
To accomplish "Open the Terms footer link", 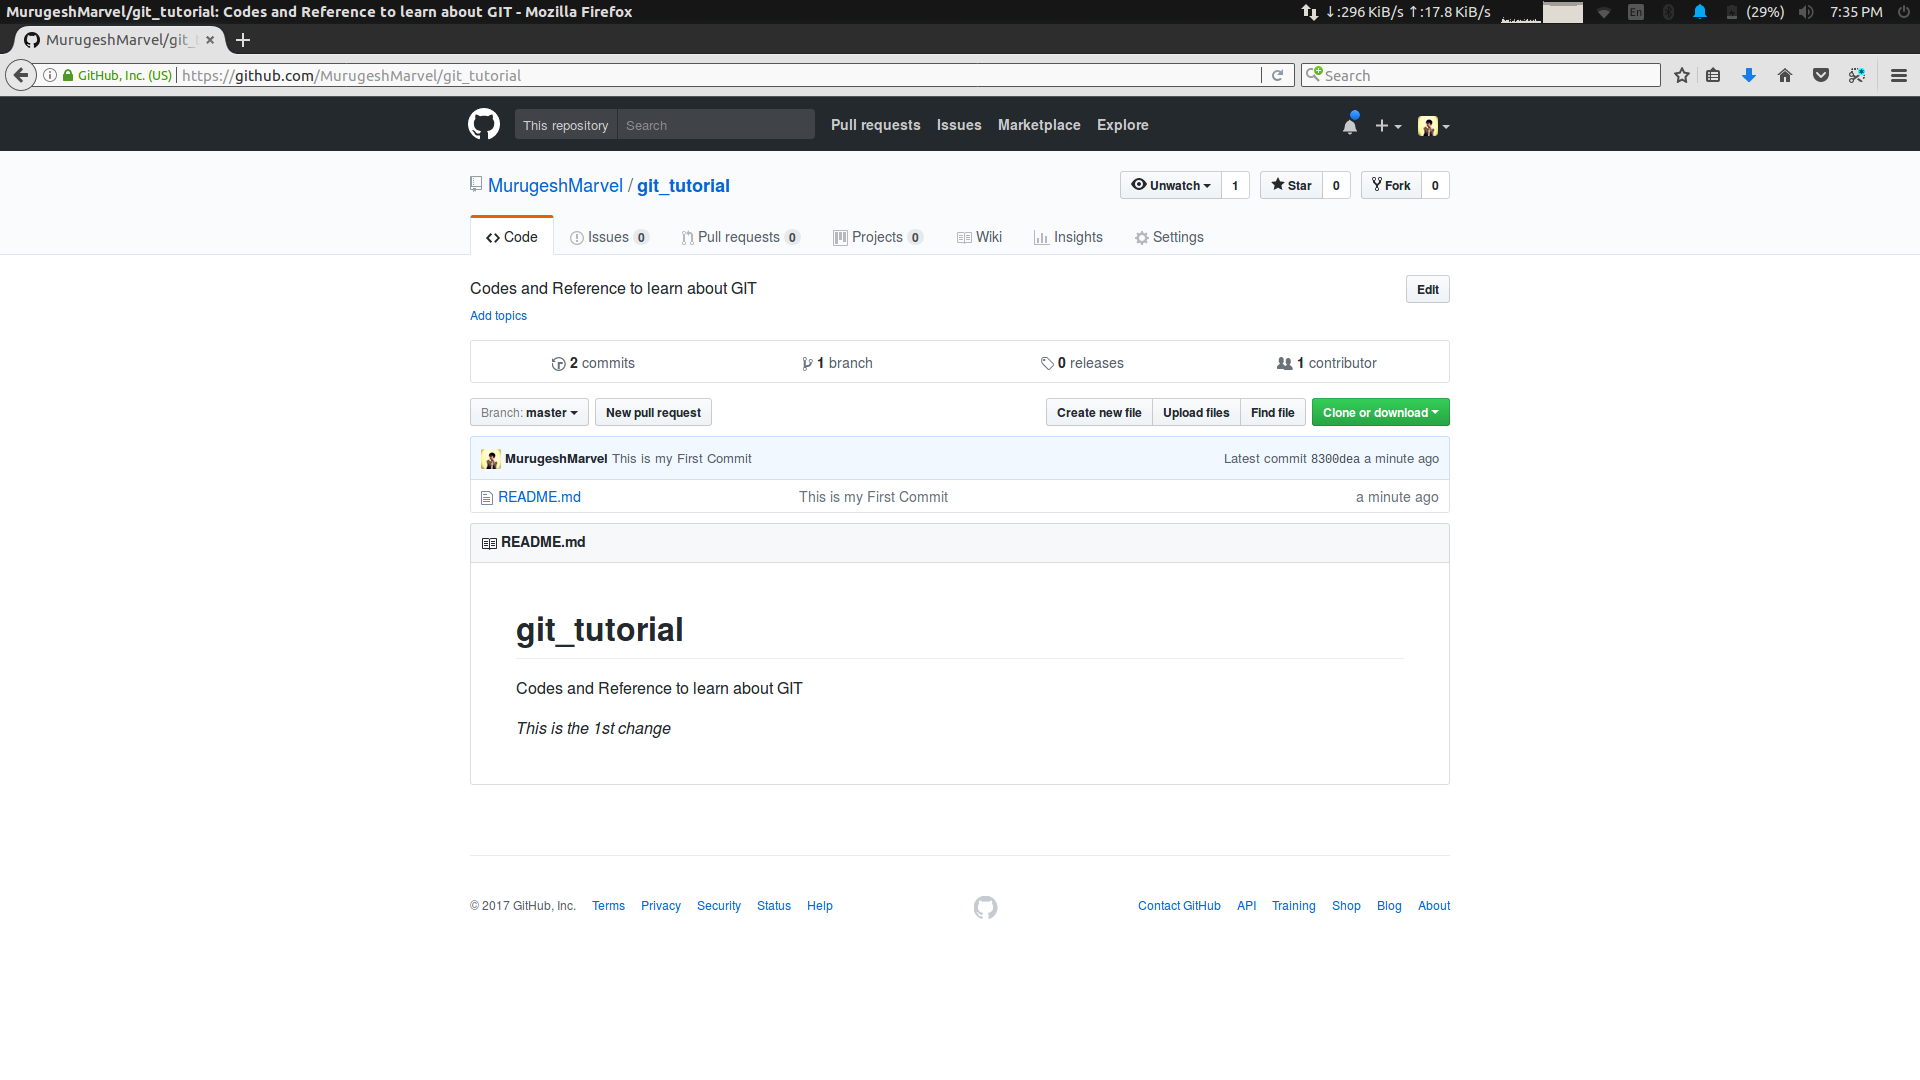I will point(609,906).
